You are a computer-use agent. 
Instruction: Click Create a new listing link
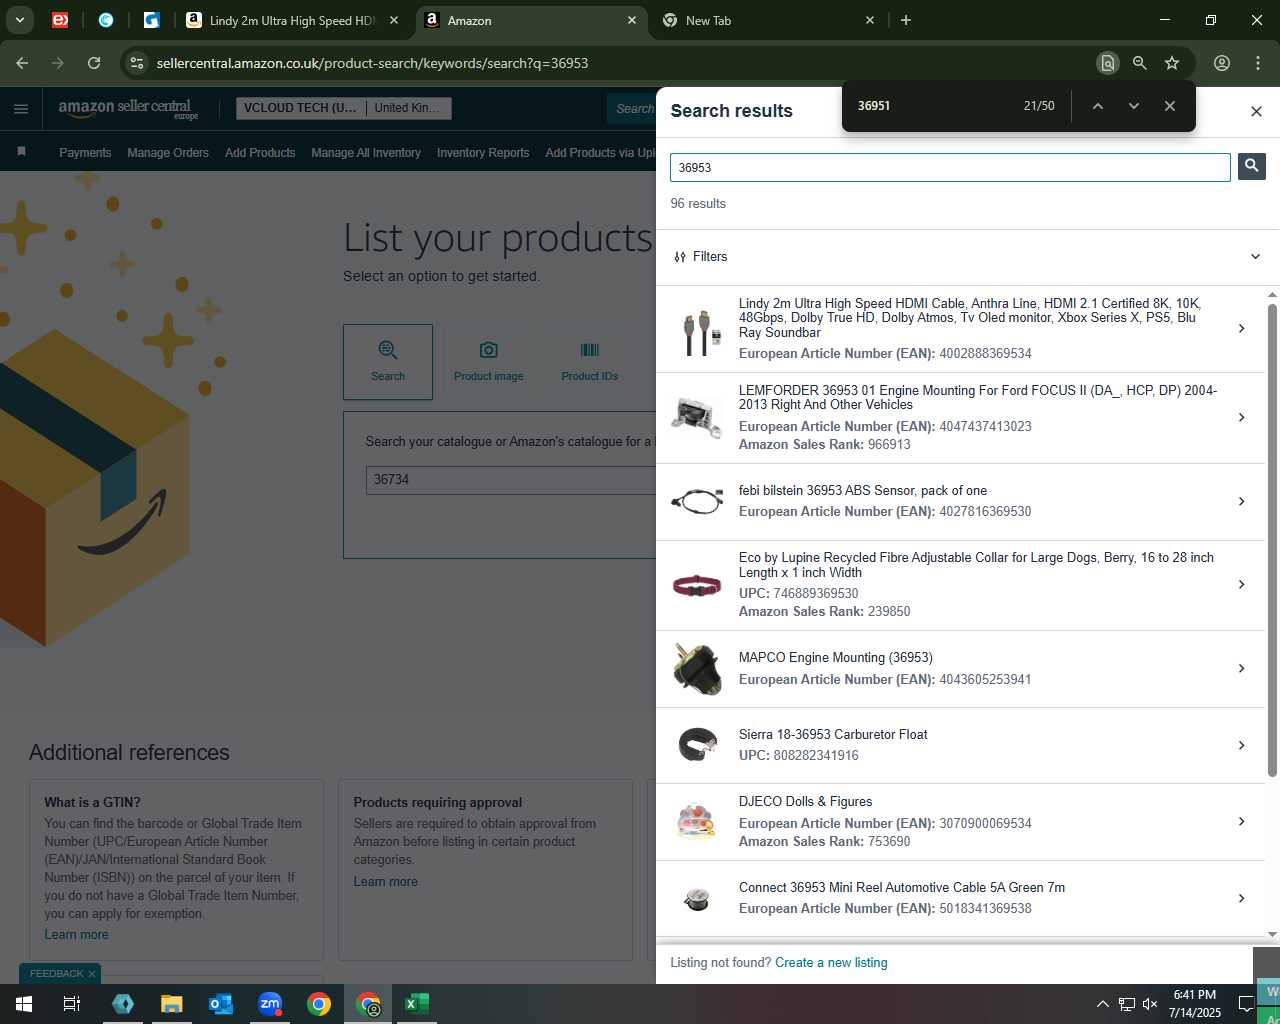[831, 963]
